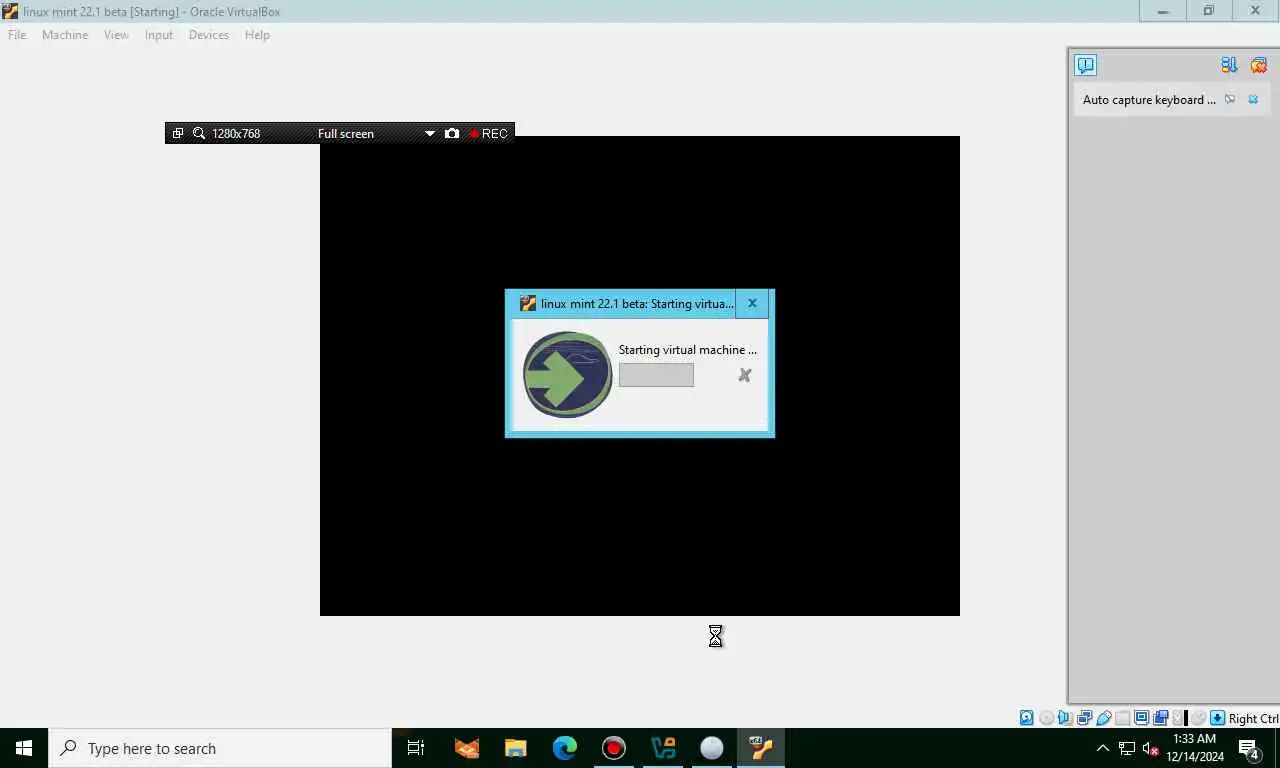Click the audio status icon
The width and height of the screenshot is (1280, 768).
point(1065,718)
